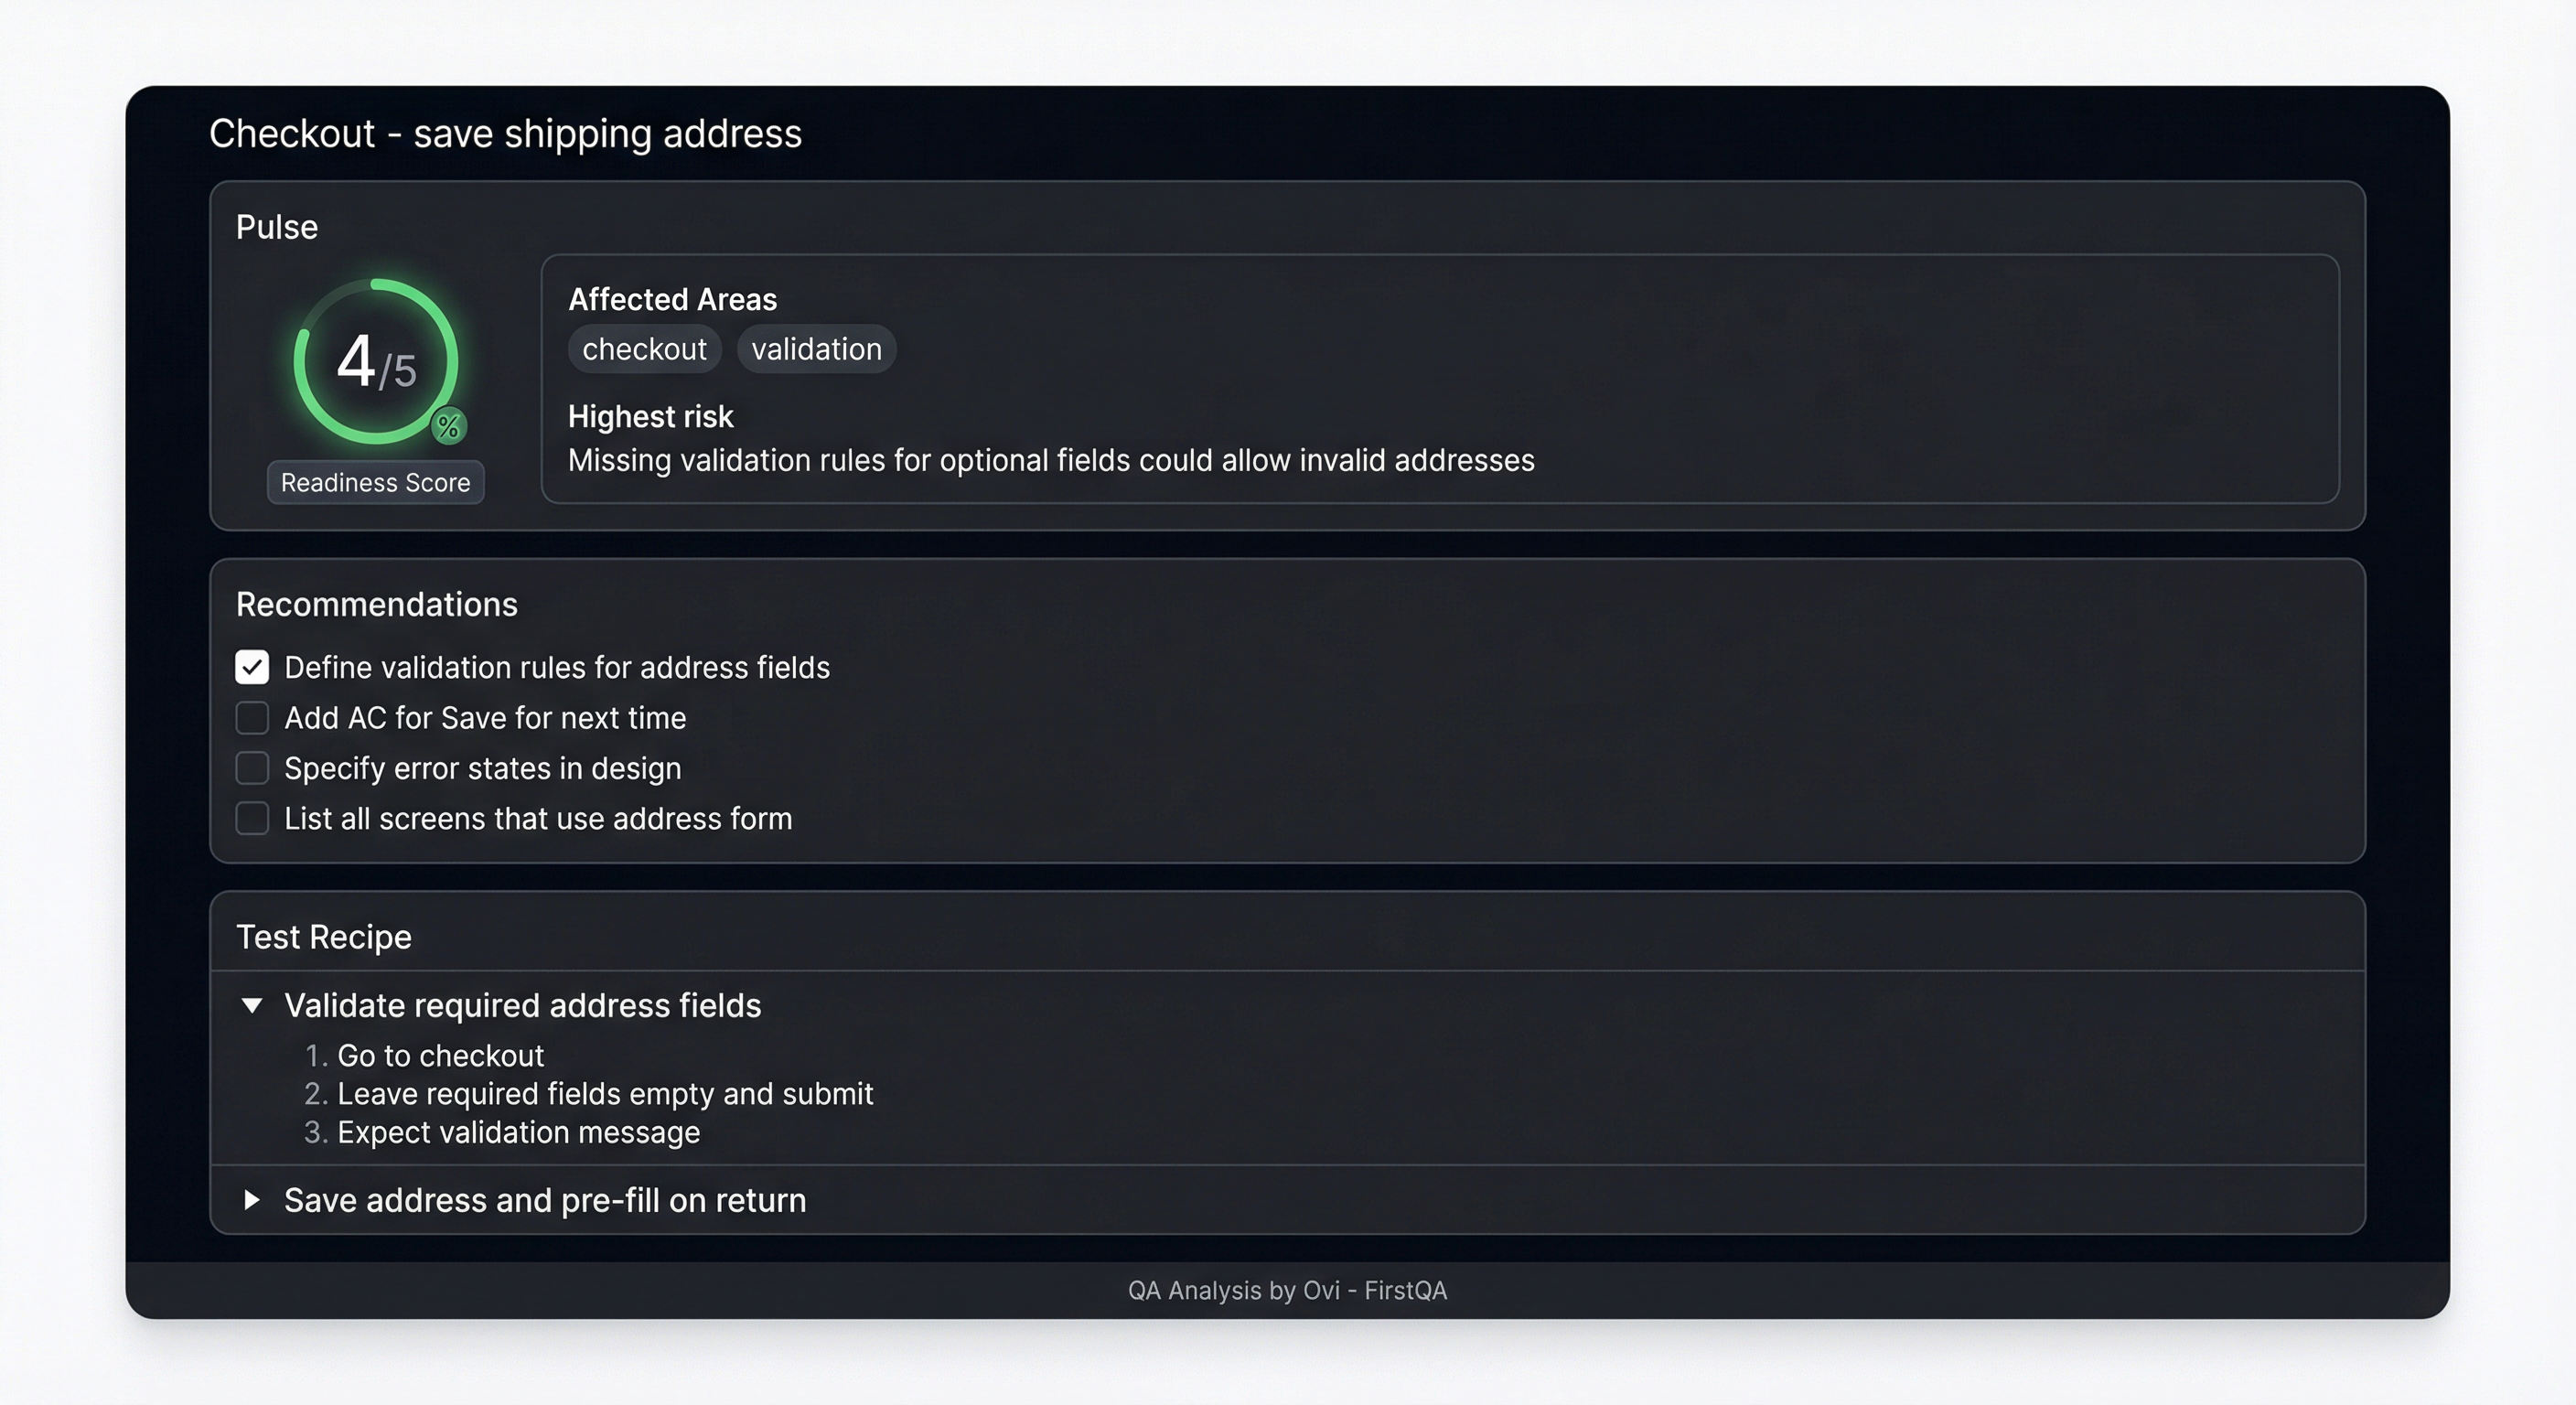Screen dimensions: 2576x1405
Task: Click the '4/5' score number inside the gauge
Action: [x=378, y=363]
